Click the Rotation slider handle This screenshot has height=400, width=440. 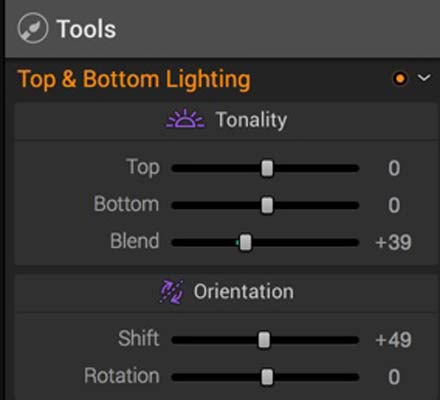coord(267,377)
